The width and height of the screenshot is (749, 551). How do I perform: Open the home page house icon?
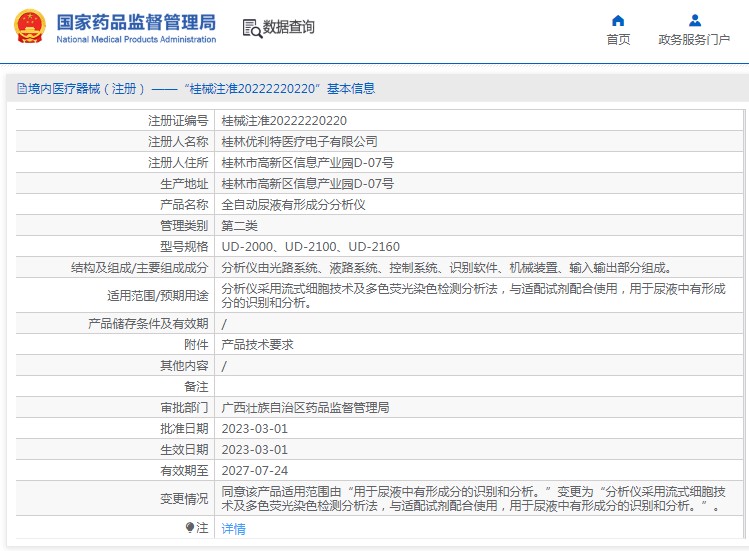(x=618, y=21)
